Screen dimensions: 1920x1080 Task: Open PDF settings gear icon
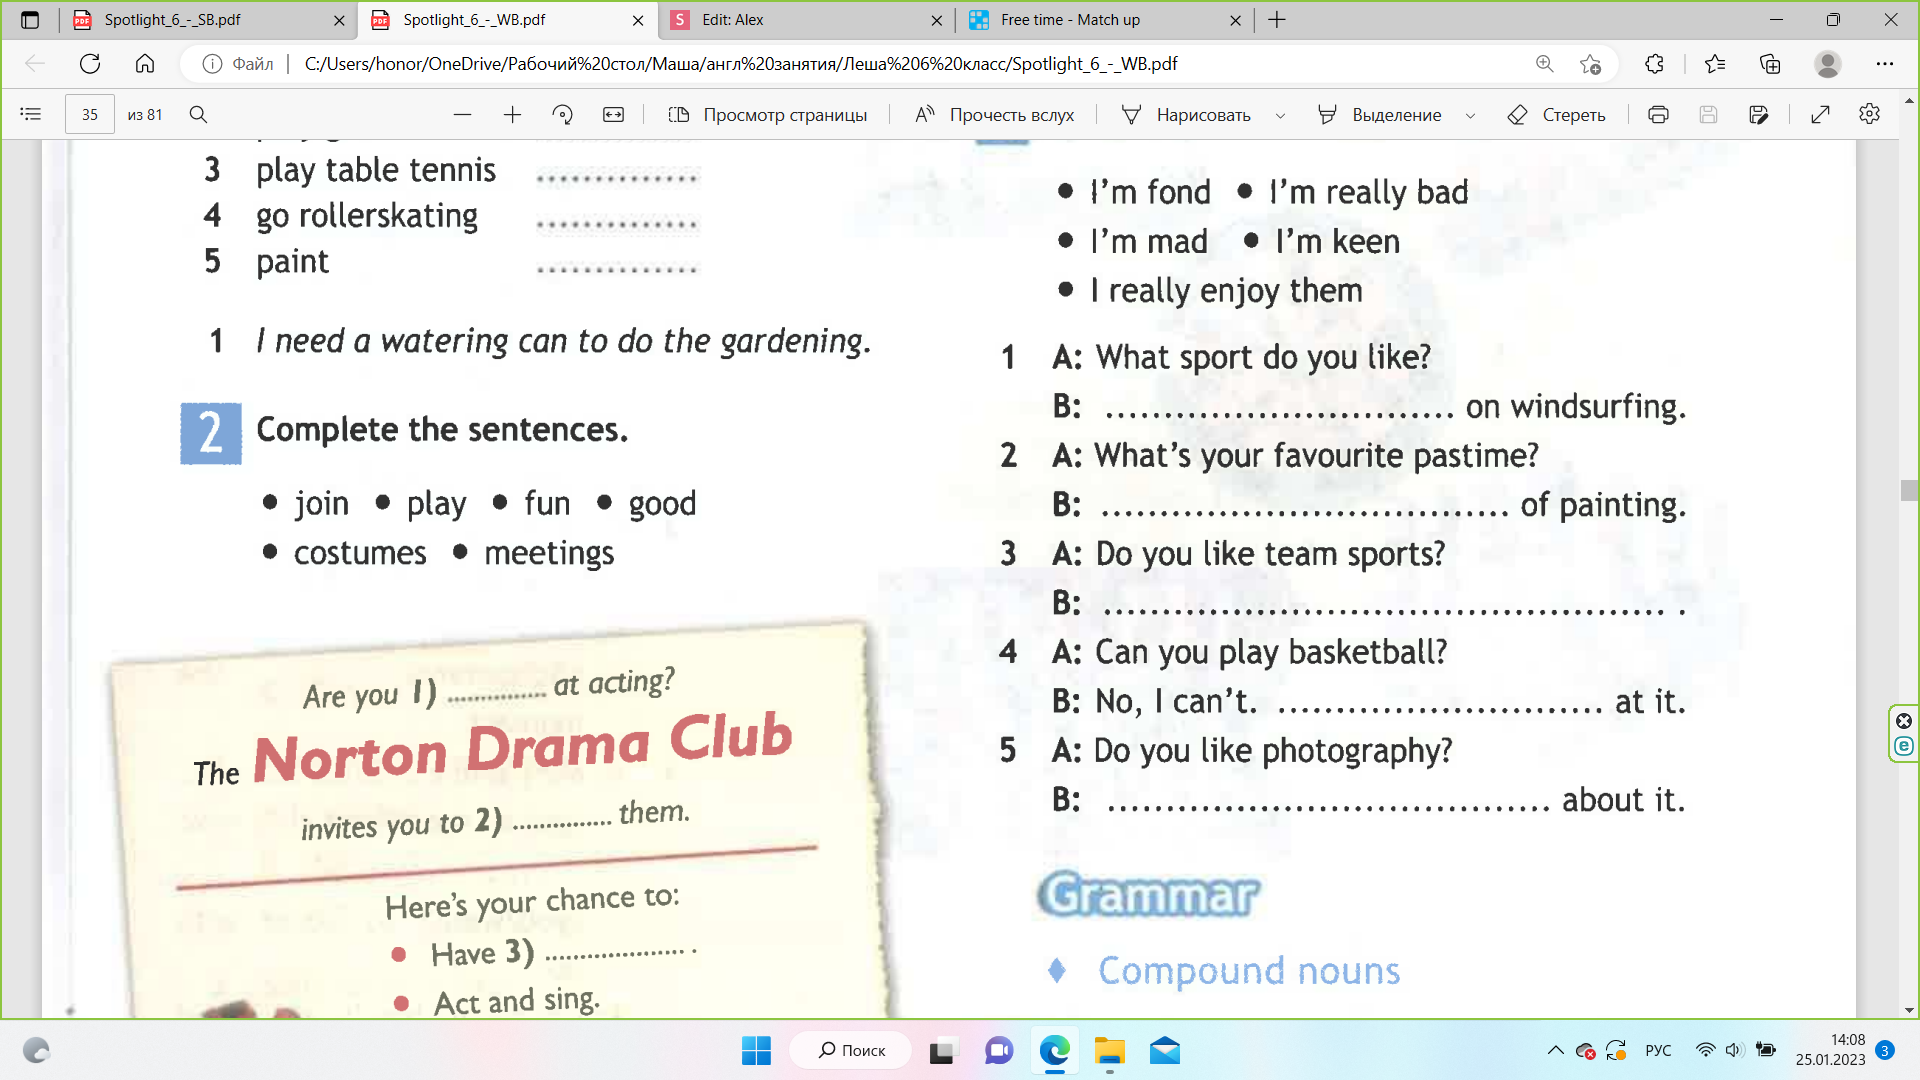[x=1869, y=115]
